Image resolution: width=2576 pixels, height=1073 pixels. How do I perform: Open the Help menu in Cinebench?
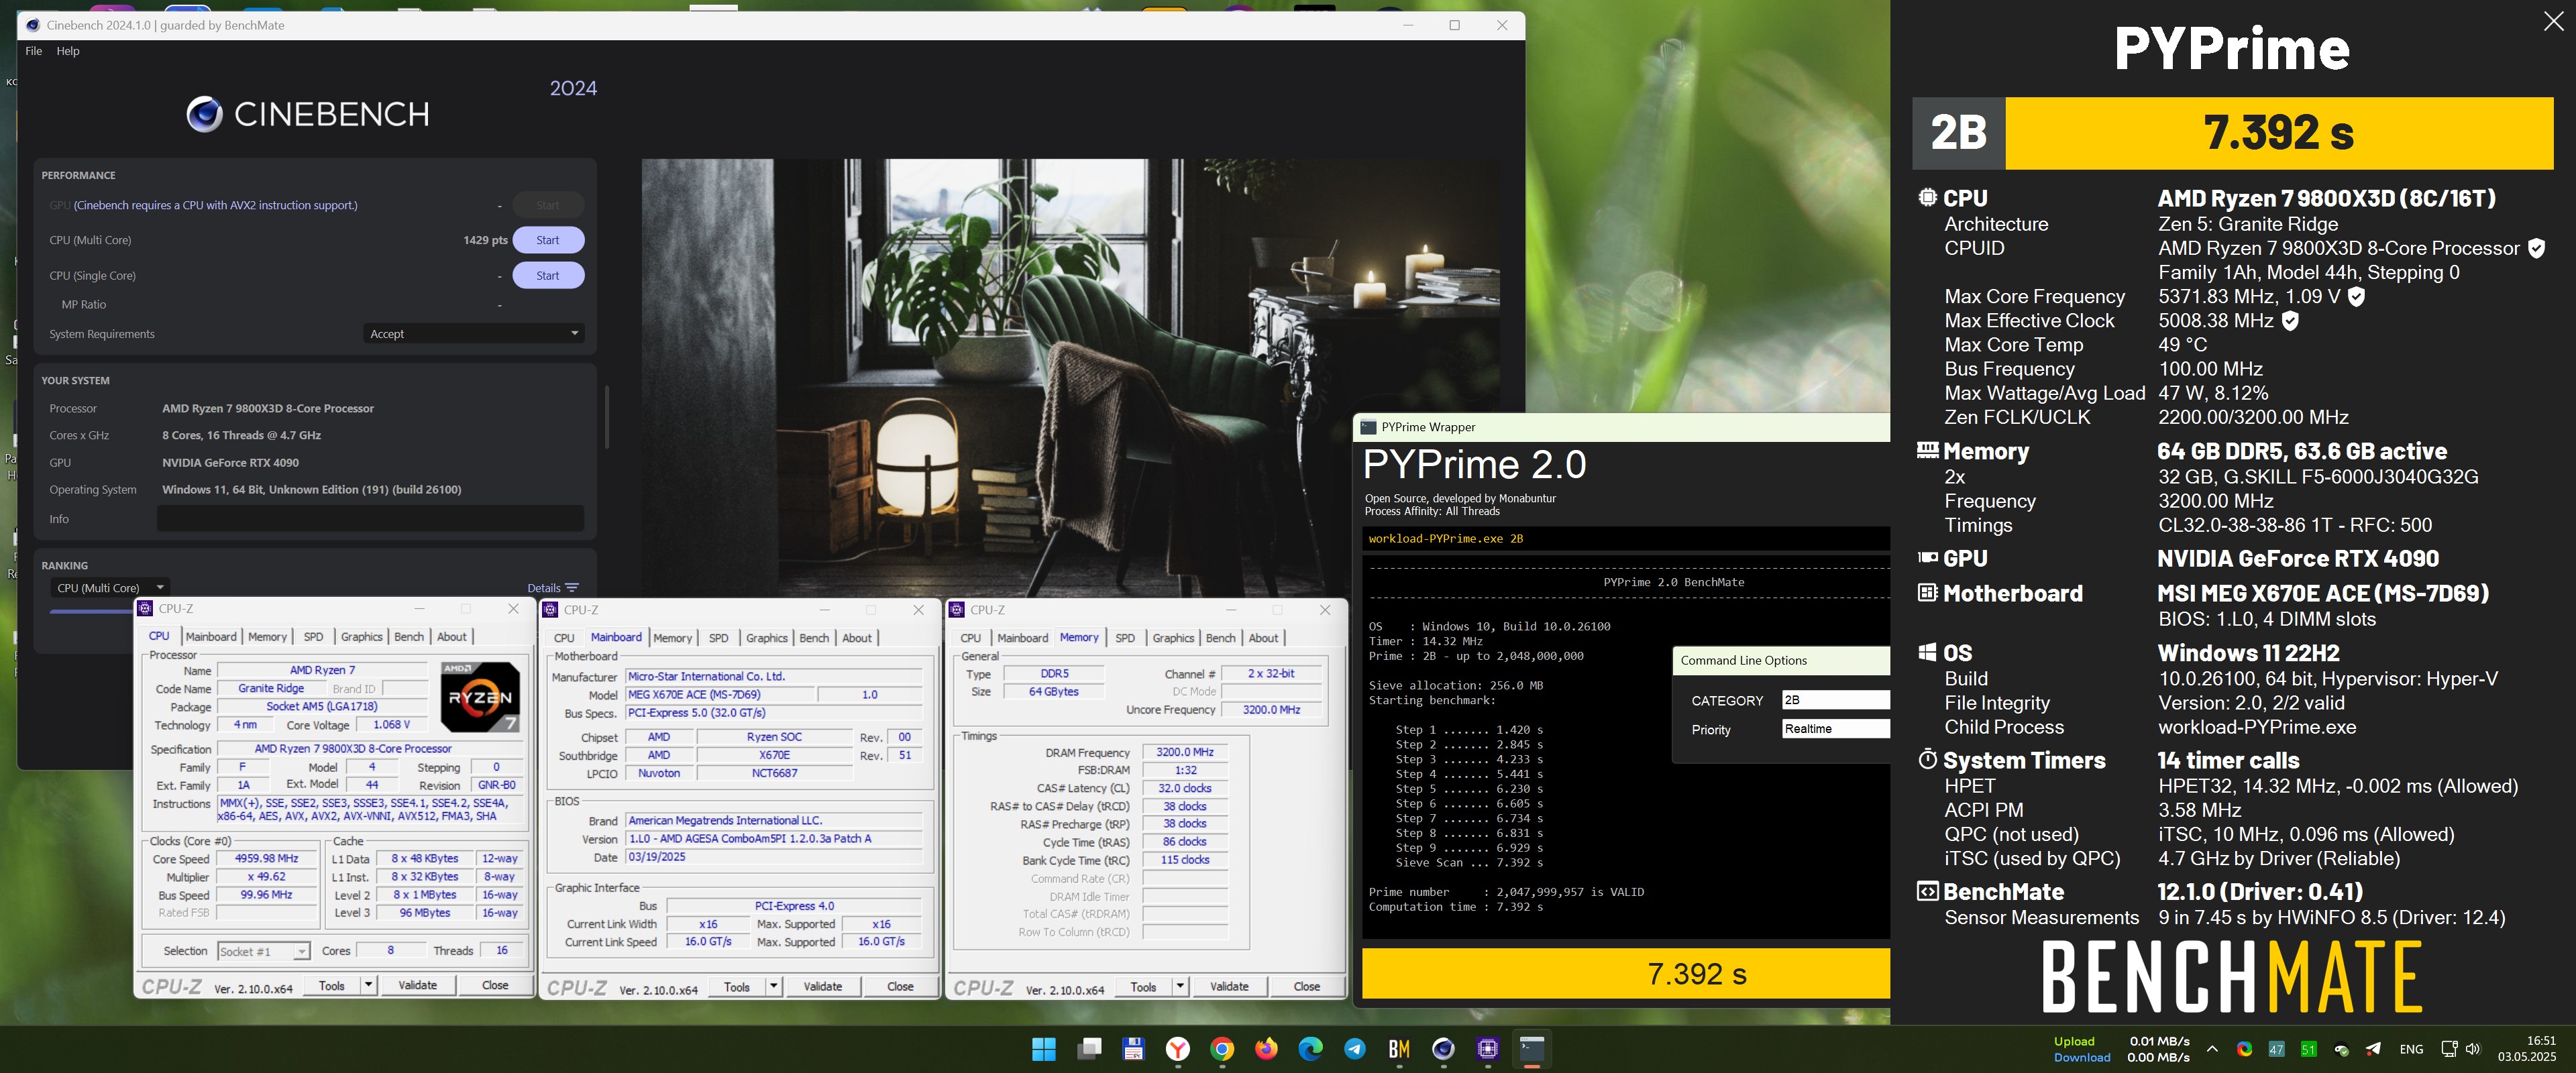click(x=68, y=51)
